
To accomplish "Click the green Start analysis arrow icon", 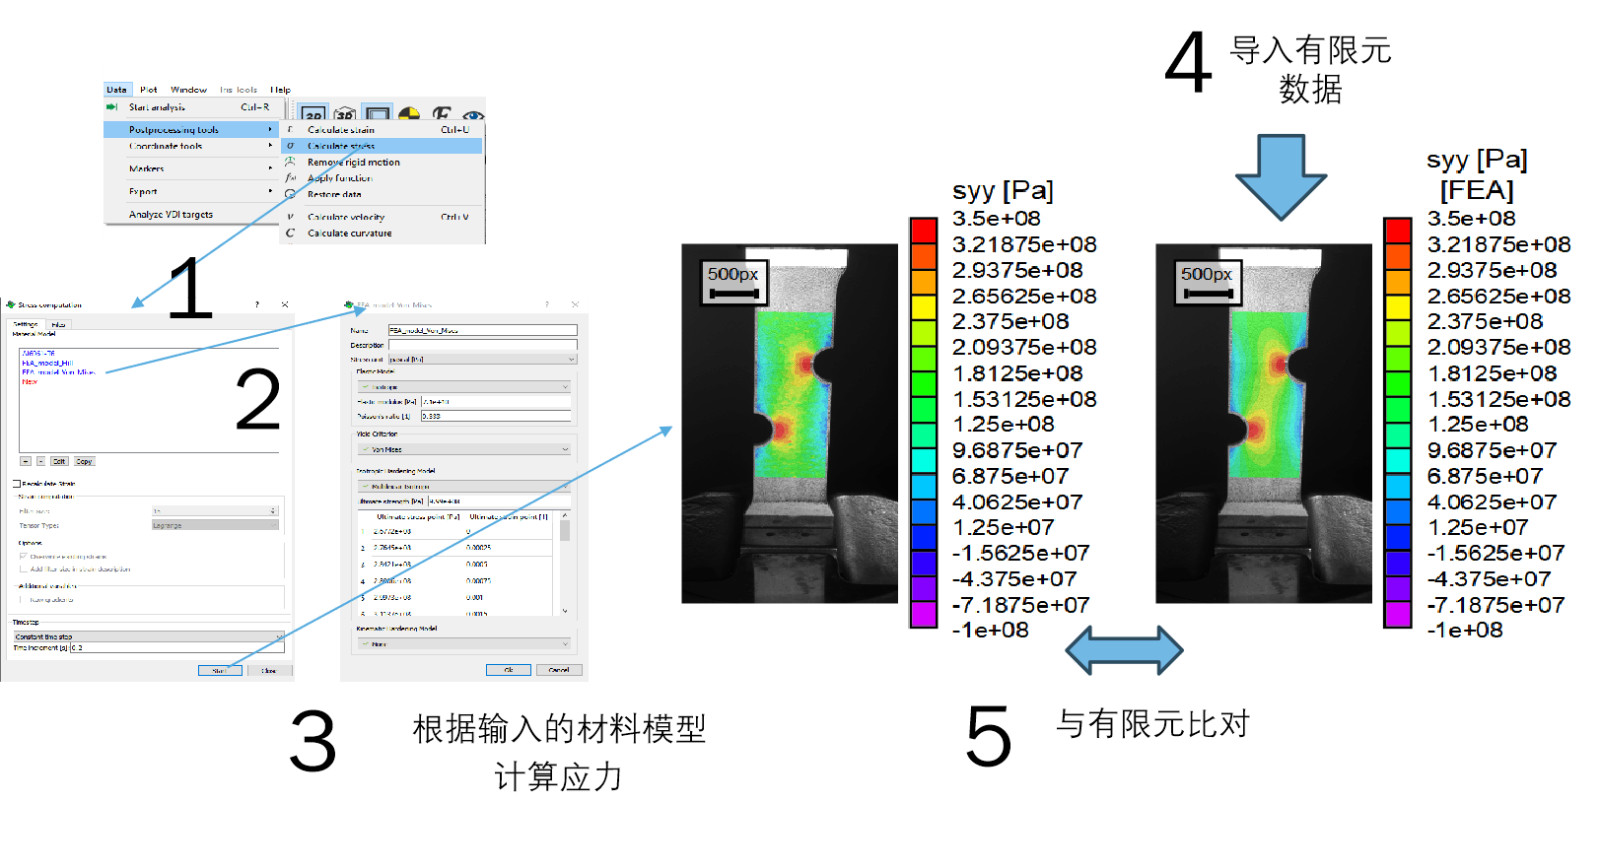I will [x=113, y=107].
